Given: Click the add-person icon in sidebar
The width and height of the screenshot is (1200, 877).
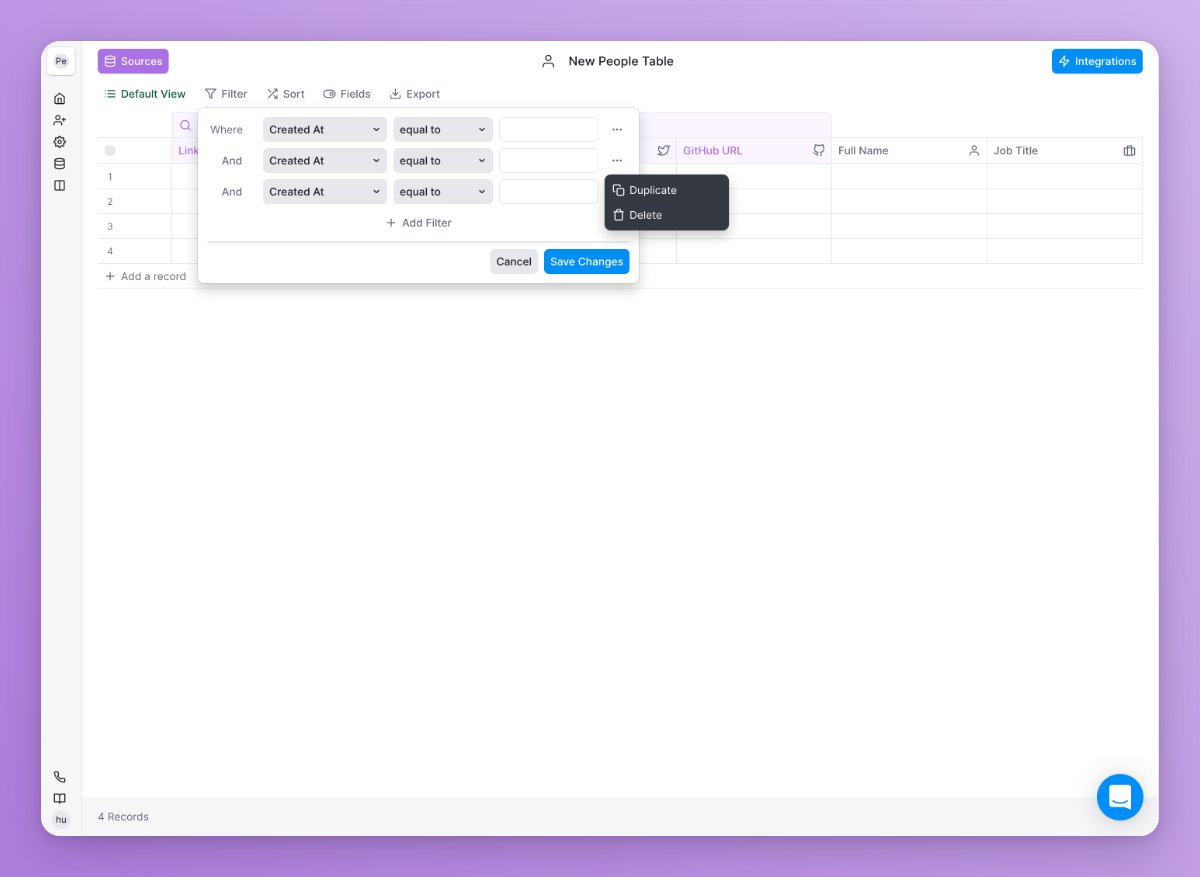Looking at the screenshot, I should pos(60,120).
